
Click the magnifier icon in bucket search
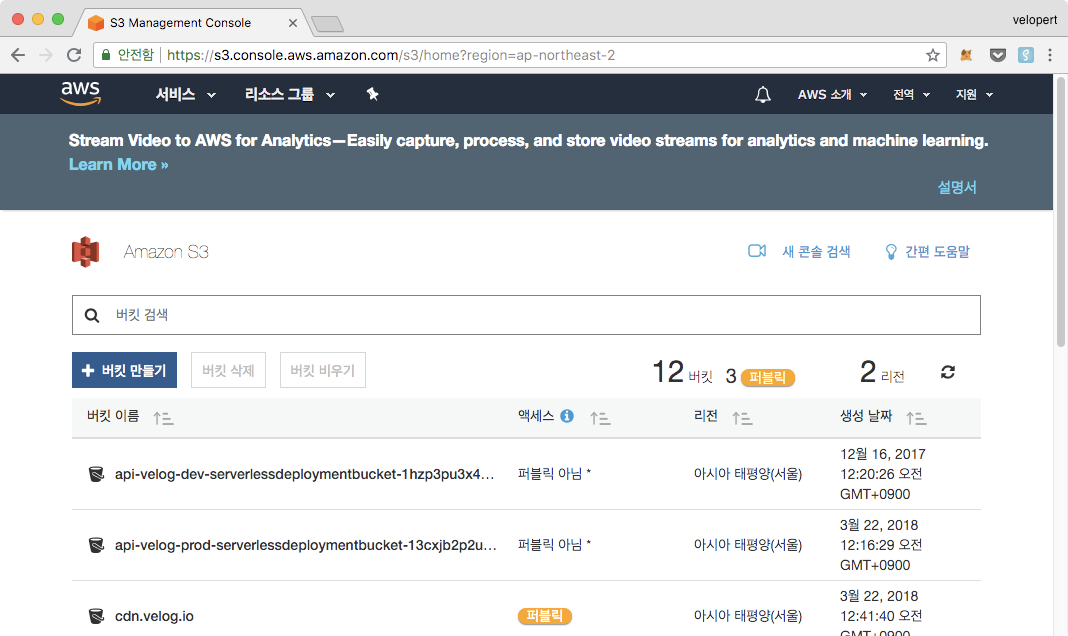point(92,315)
